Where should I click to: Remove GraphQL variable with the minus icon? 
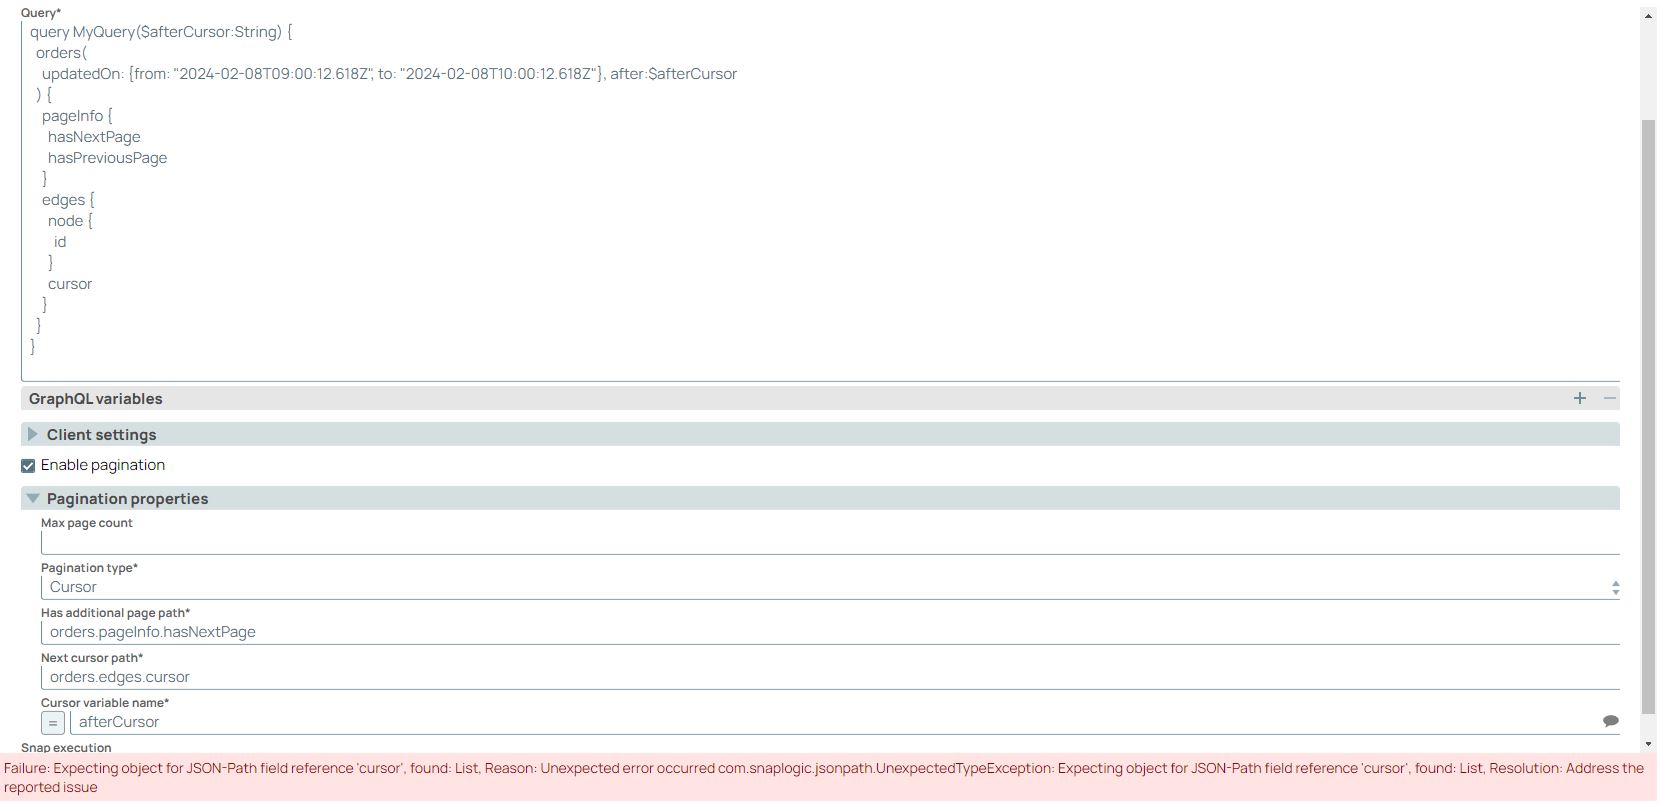tap(1609, 398)
